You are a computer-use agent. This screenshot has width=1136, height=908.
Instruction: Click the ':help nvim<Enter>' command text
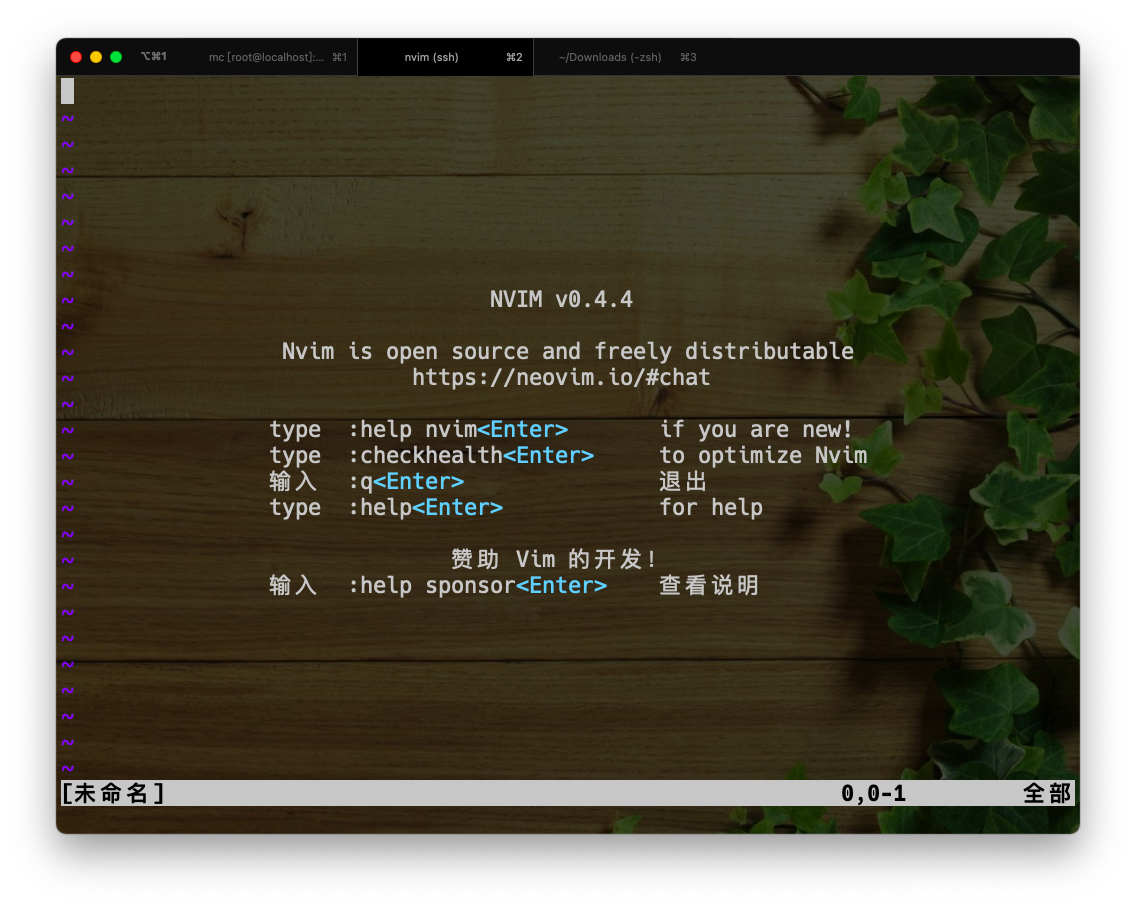458,430
